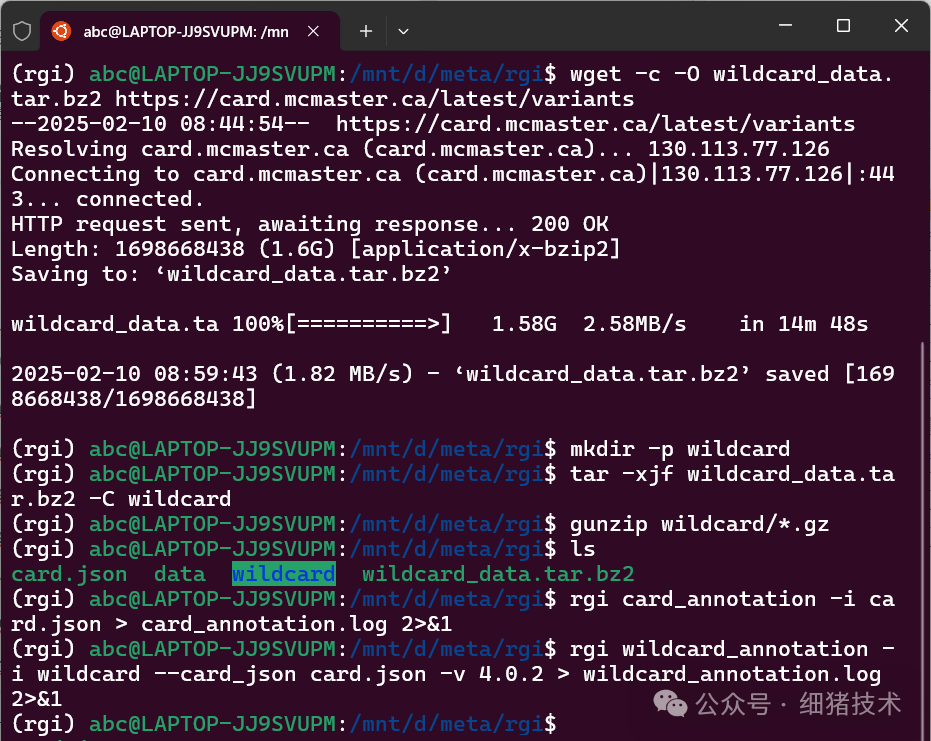Image resolution: width=931 pixels, height=741 pixels.
Task: Click the highlighted wildcard directory name
Action: [283, 573]
